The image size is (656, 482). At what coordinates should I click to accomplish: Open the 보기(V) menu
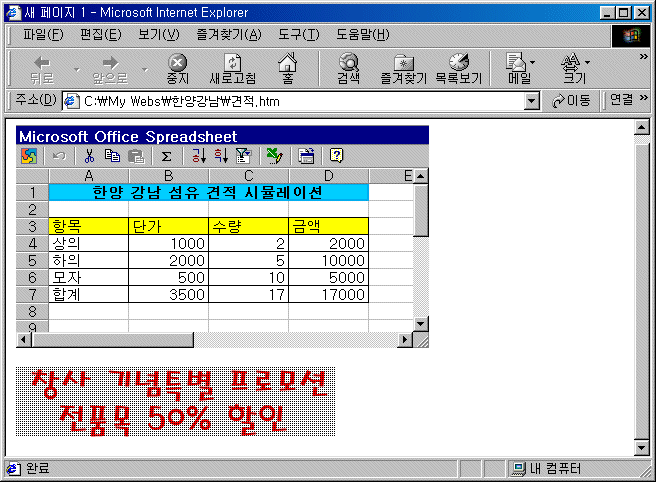pos(159,34)
